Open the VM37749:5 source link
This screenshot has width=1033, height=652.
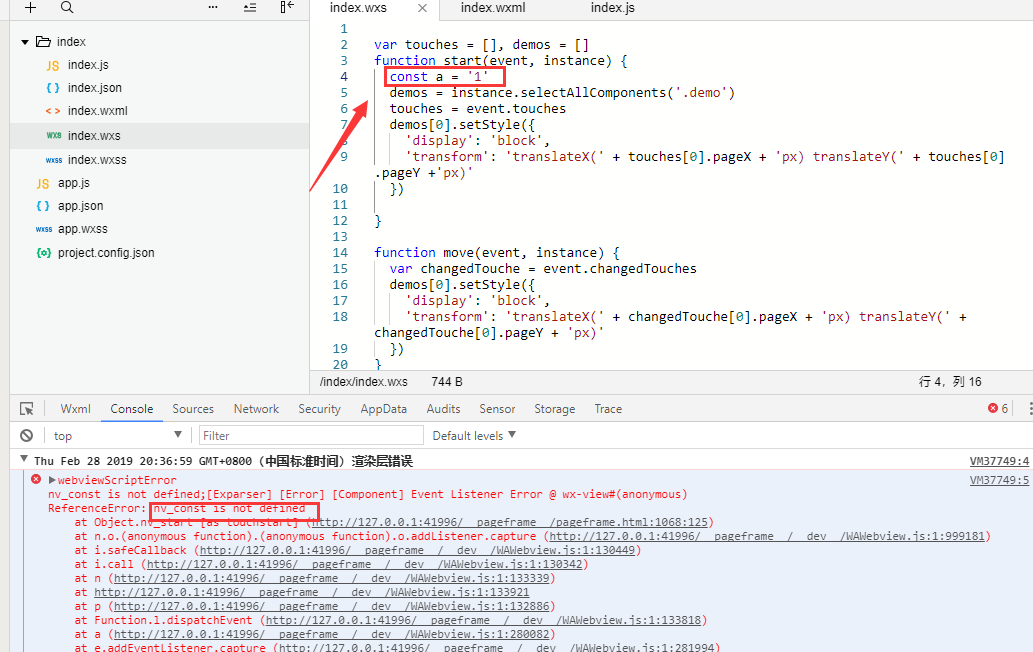pos(999,480)
